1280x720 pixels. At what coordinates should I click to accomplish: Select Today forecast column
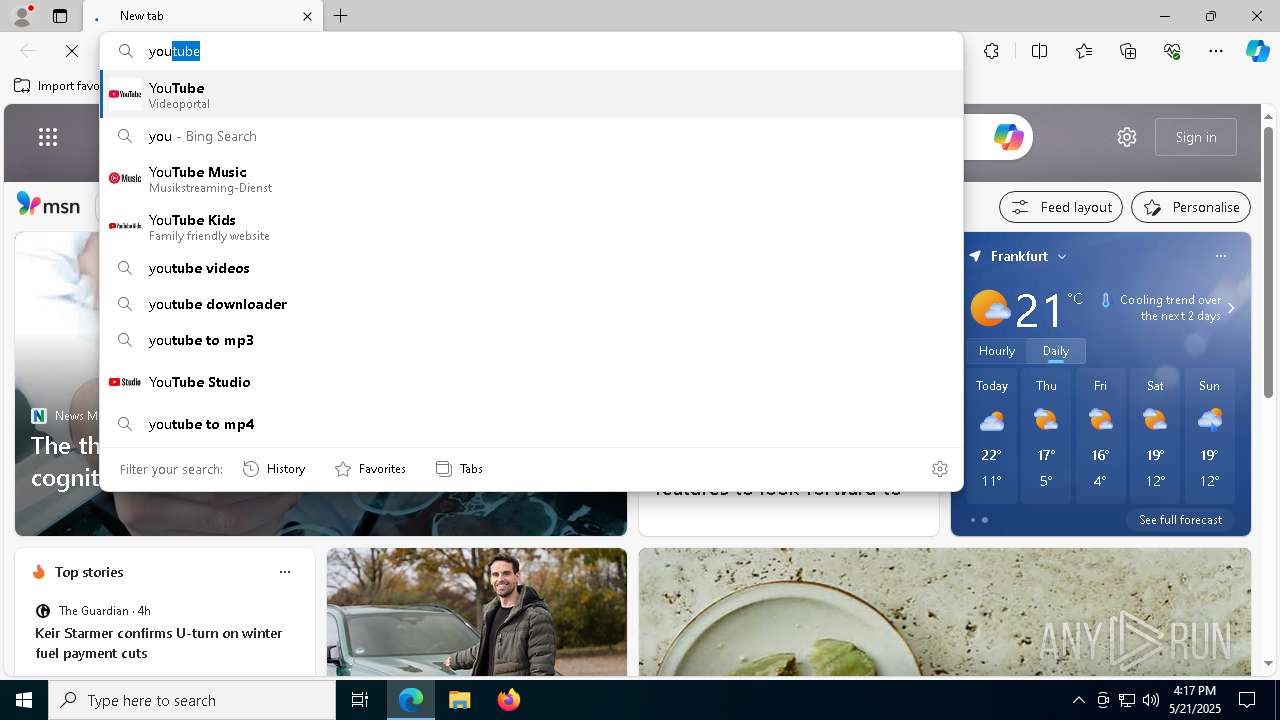[x=992, y=435]
